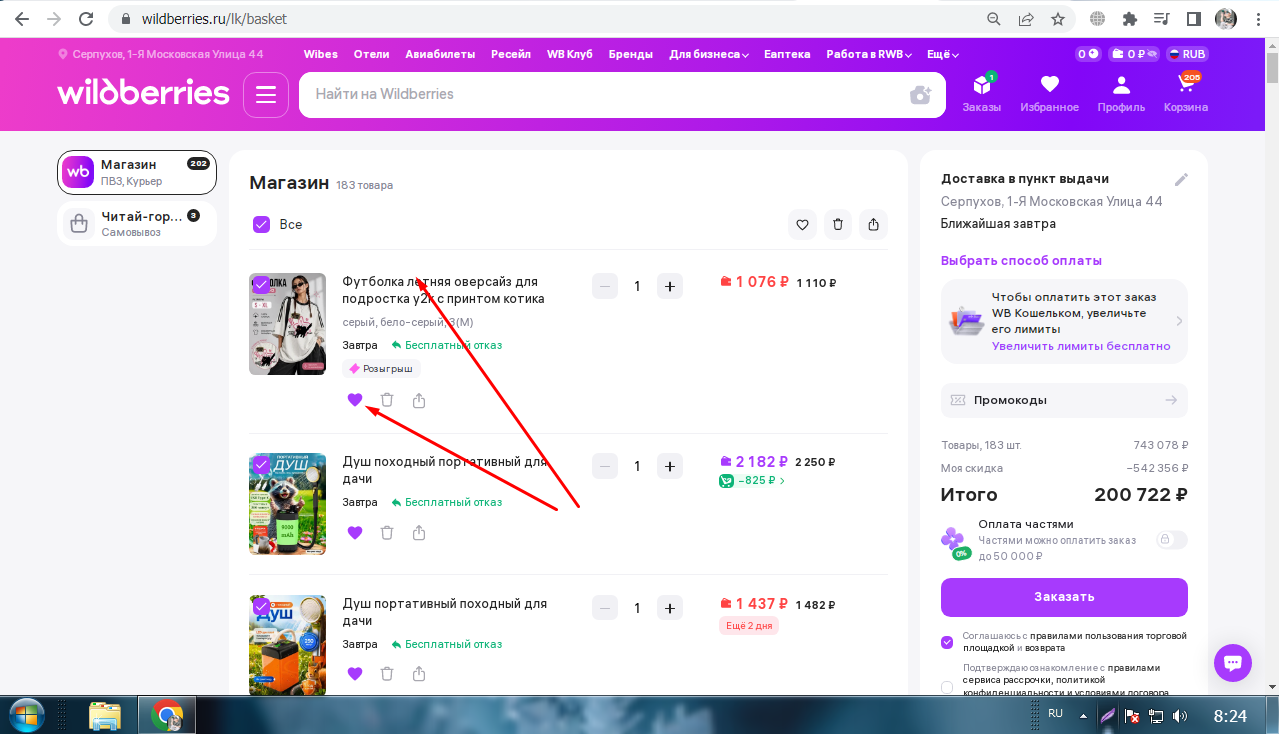Open the wallet balance 0 ₽ indicator
1279x734 pixels.
(x=1135, y=54)
